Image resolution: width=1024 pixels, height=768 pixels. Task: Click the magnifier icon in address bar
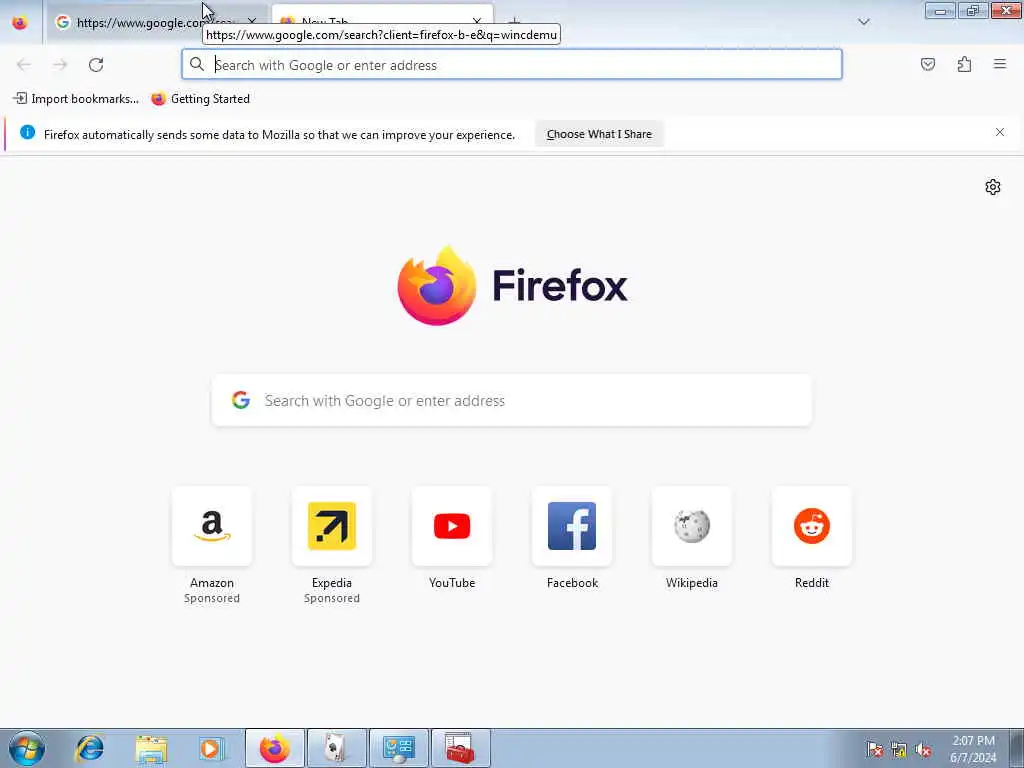point(197,64)
